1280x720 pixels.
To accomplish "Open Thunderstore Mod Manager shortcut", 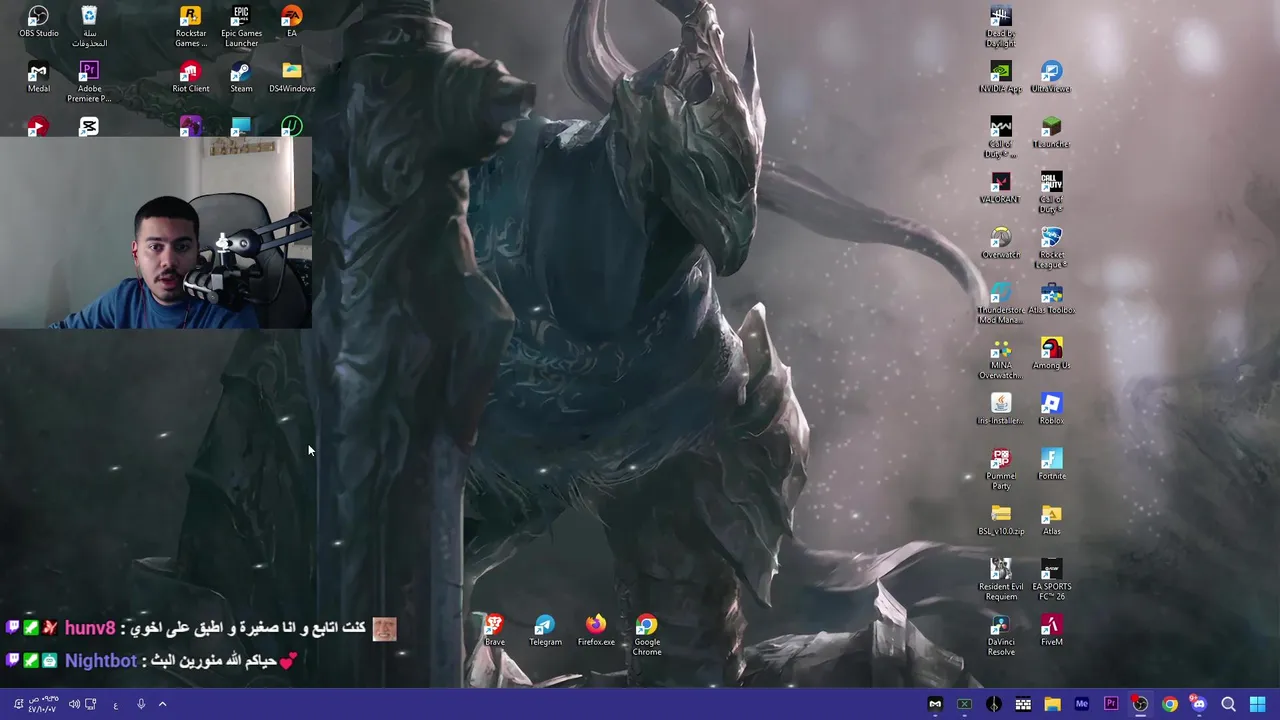I will pyautogui.click(x=1000, y=303).
